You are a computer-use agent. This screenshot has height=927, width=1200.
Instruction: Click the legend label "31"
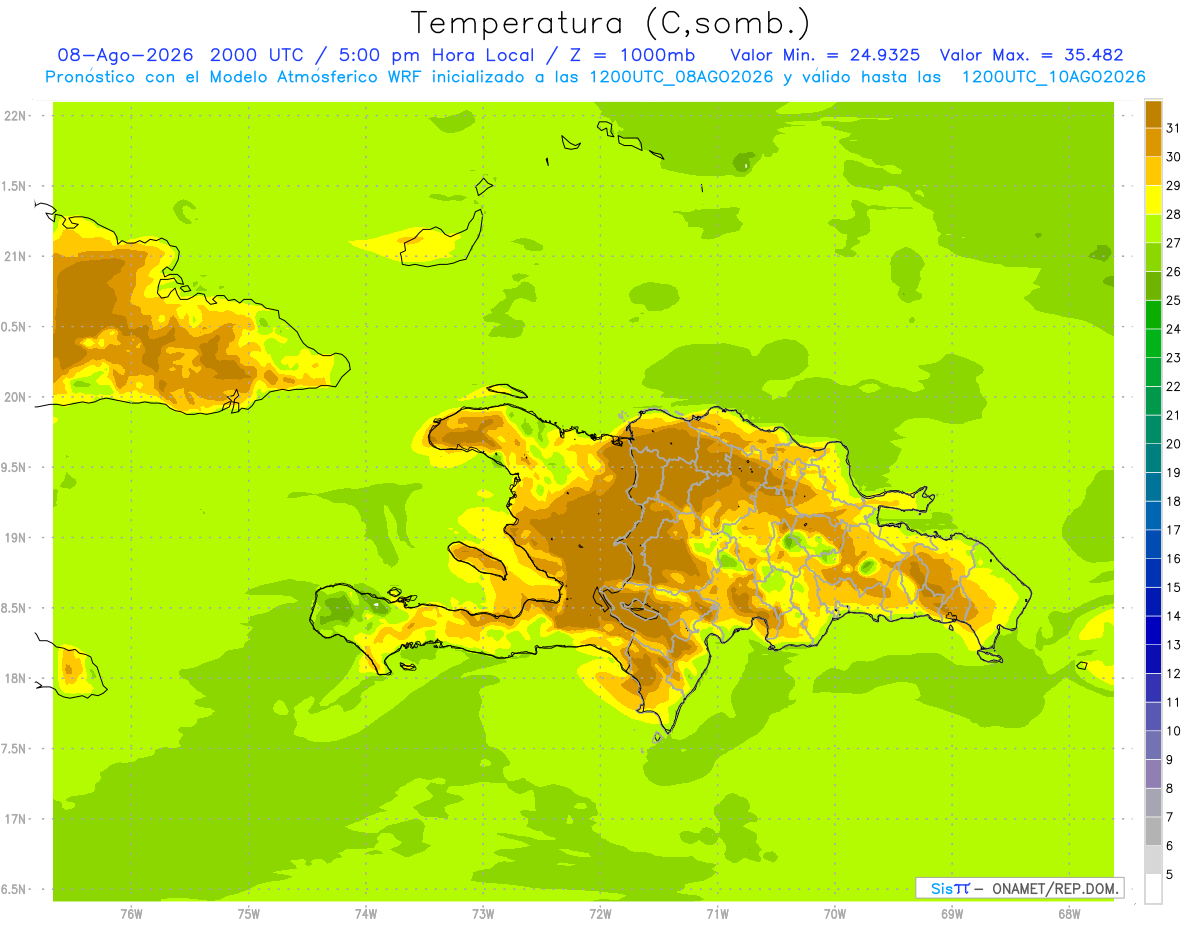point(1174,128)
